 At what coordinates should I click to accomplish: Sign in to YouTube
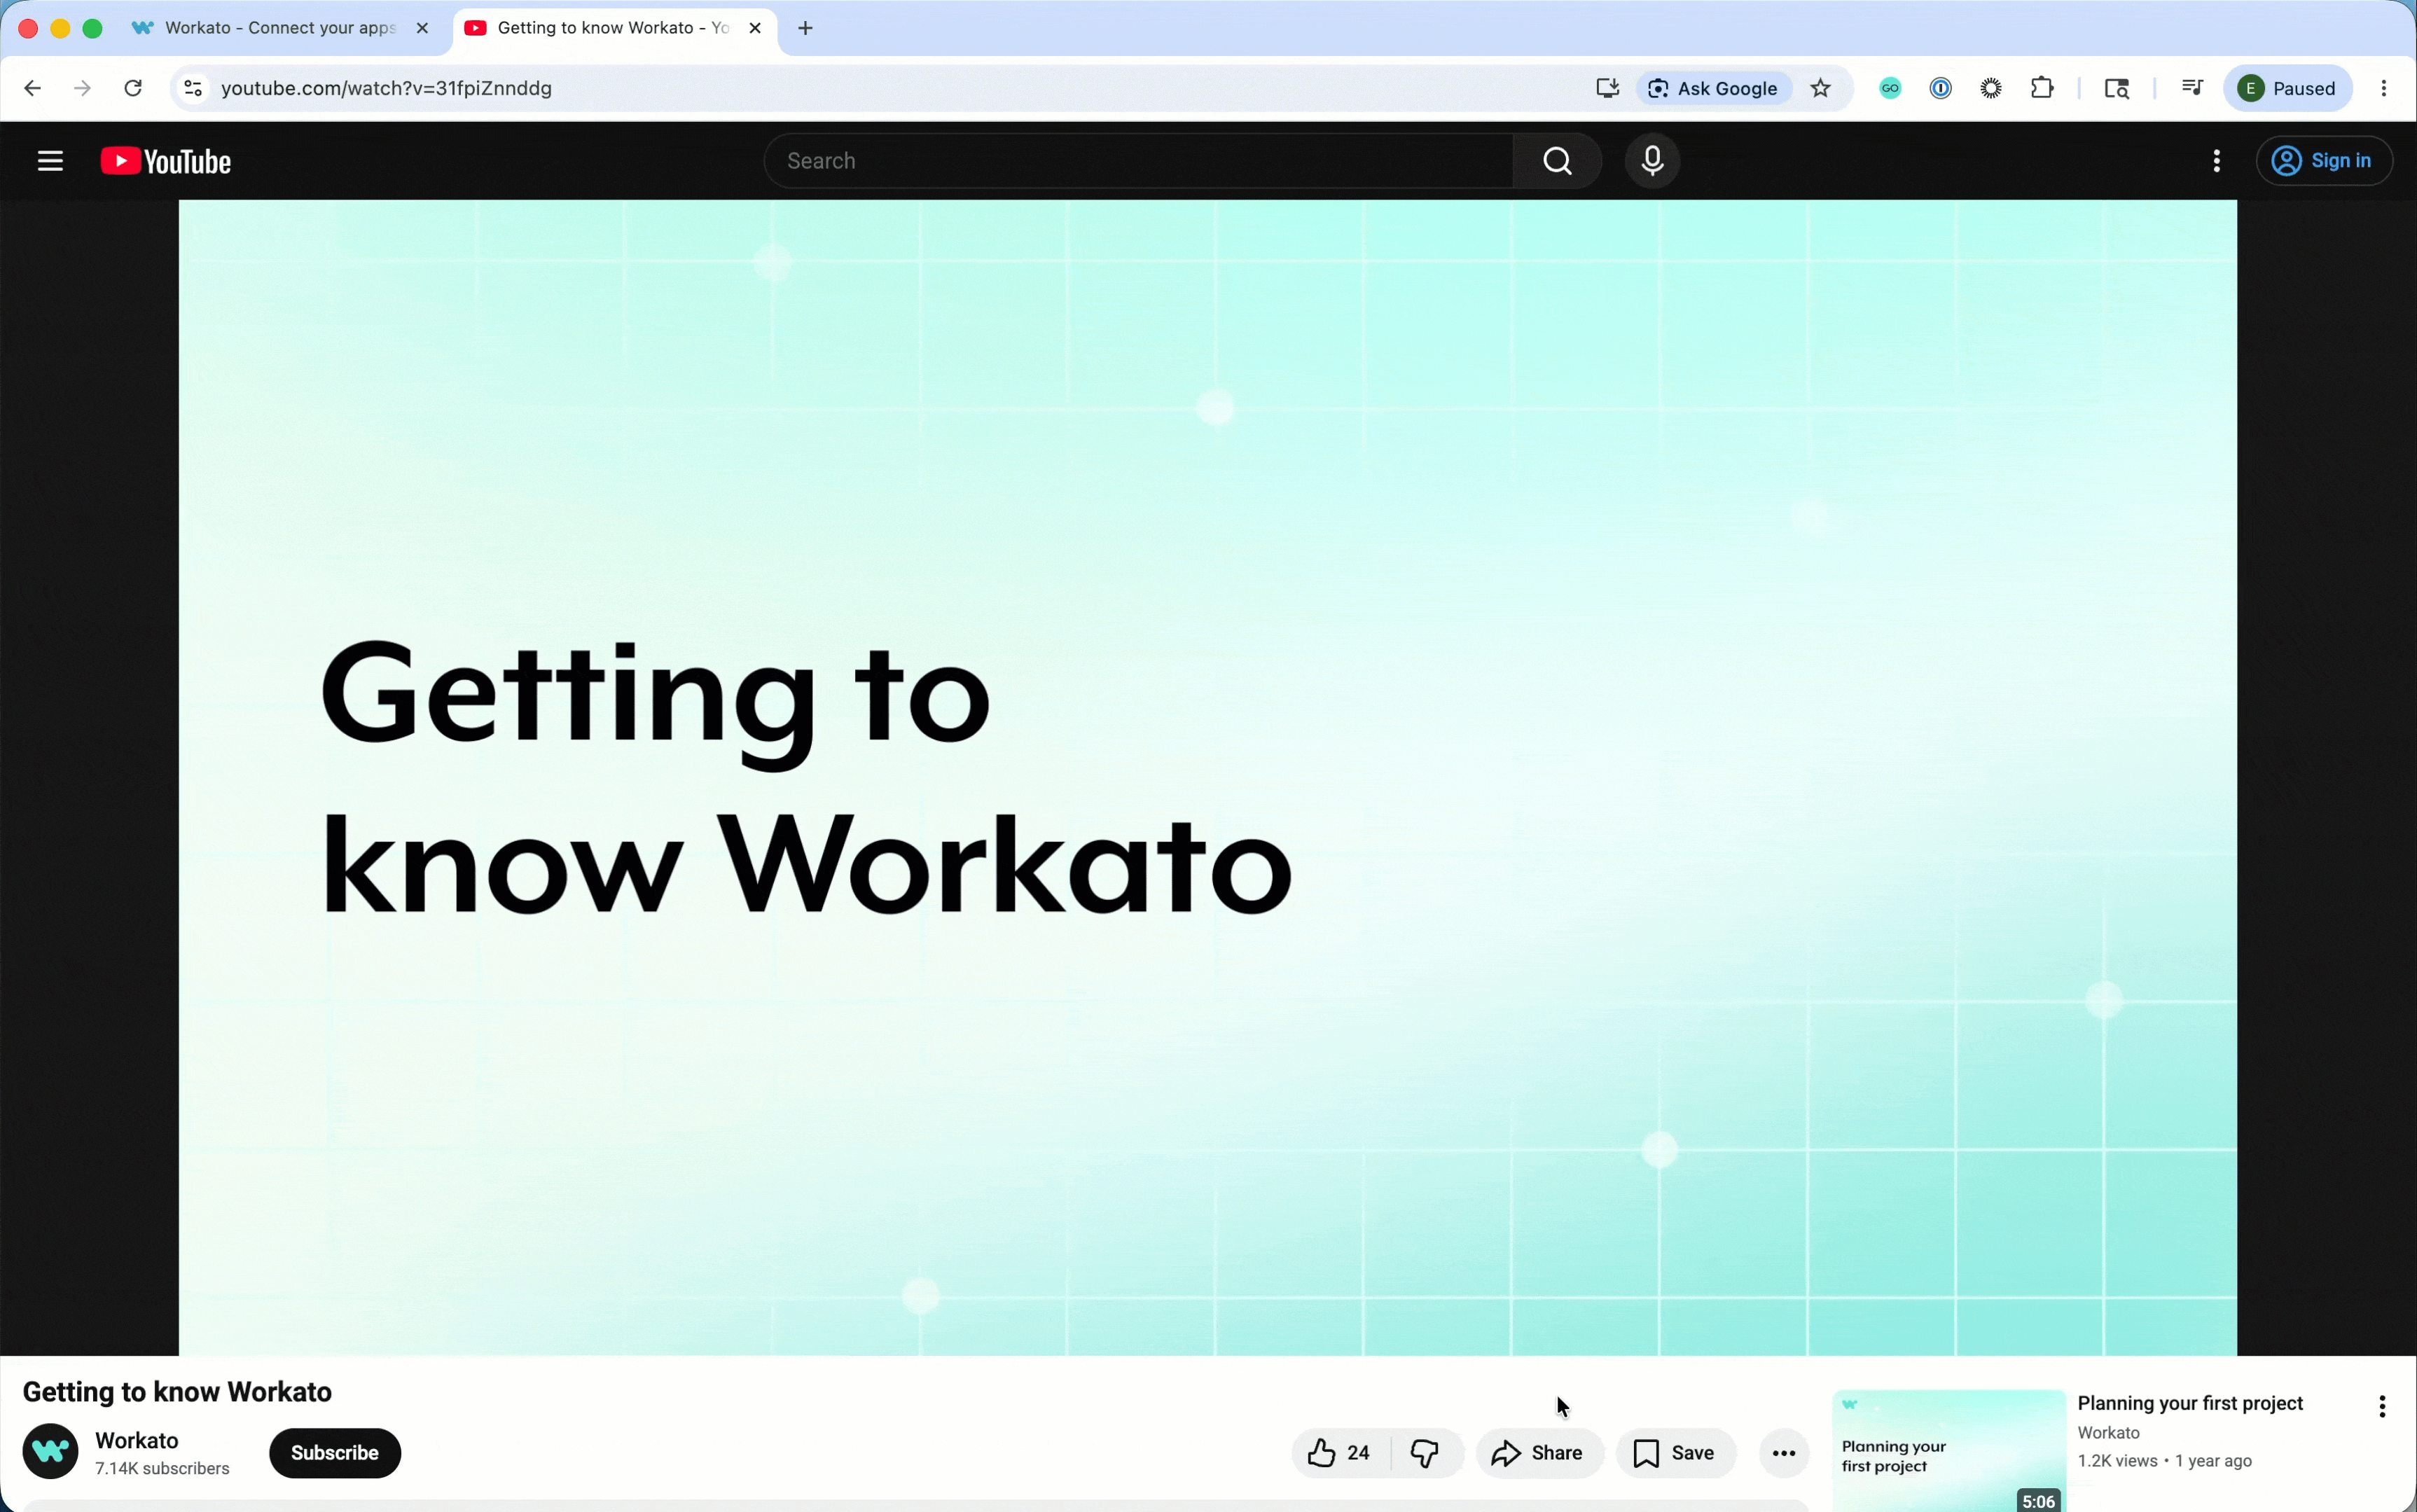coord(2324,161)
